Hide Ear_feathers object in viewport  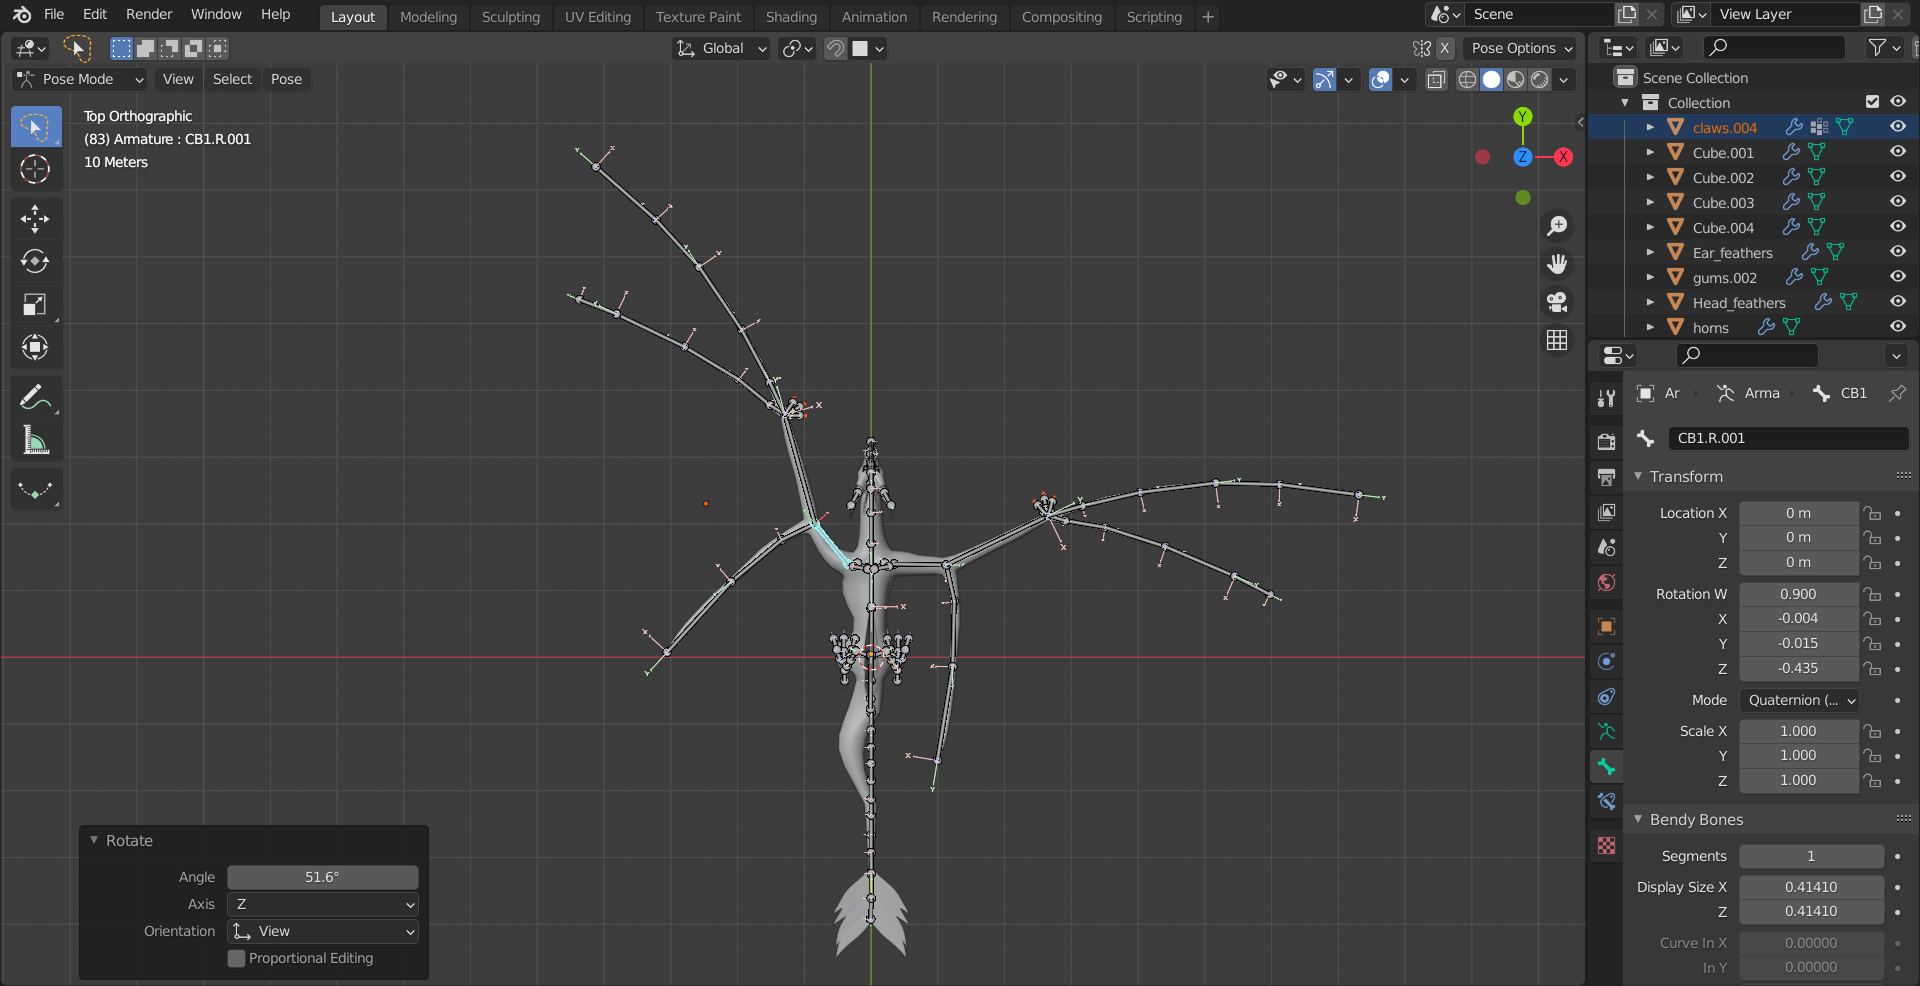1897,252
